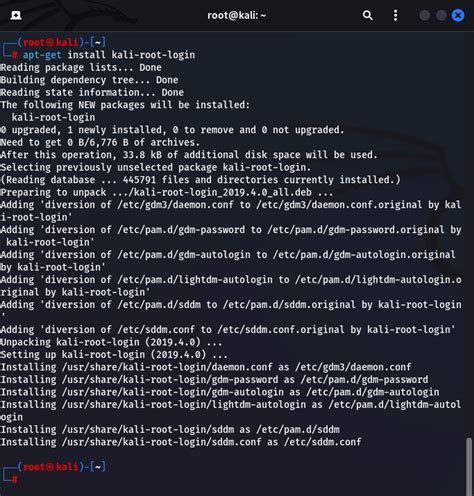The height and width of the screenshot is (496, 474).
Task: Click Installing line for /etc/pam.d/gdm-autologin
Action: click(220, 392)
